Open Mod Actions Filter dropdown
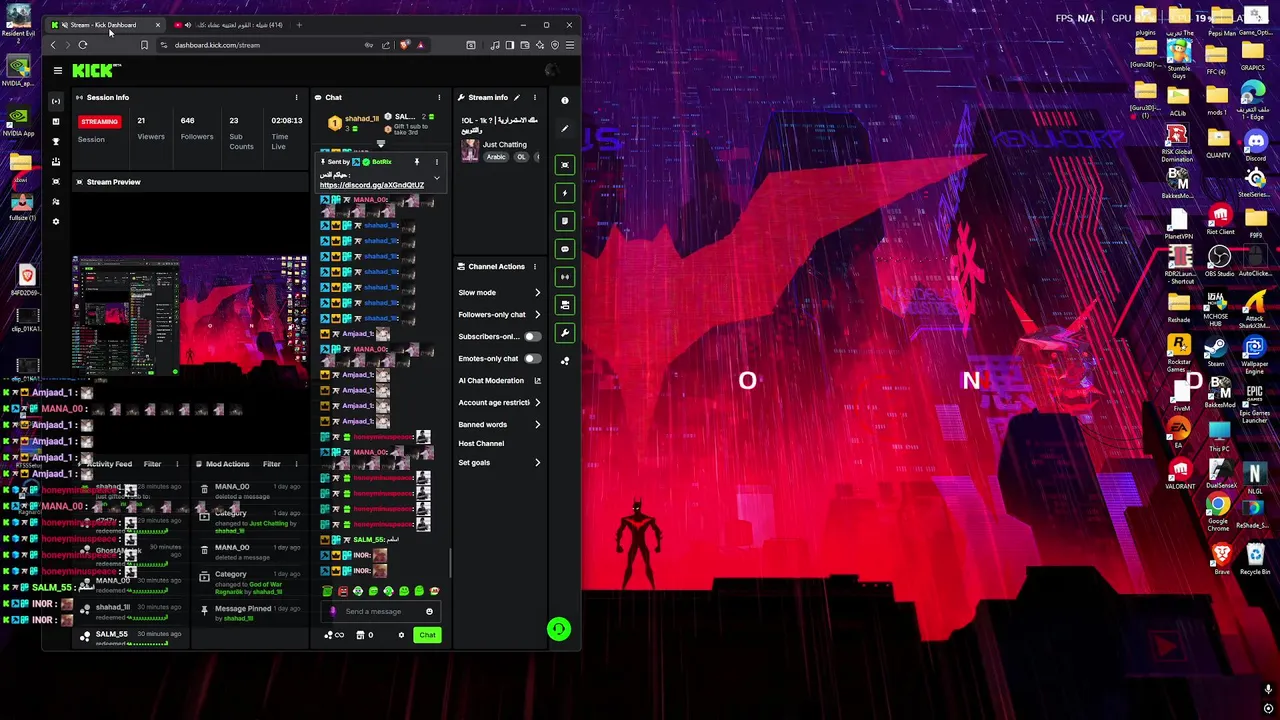Screen dimensions: 1280x720 (x=271, y=464)
